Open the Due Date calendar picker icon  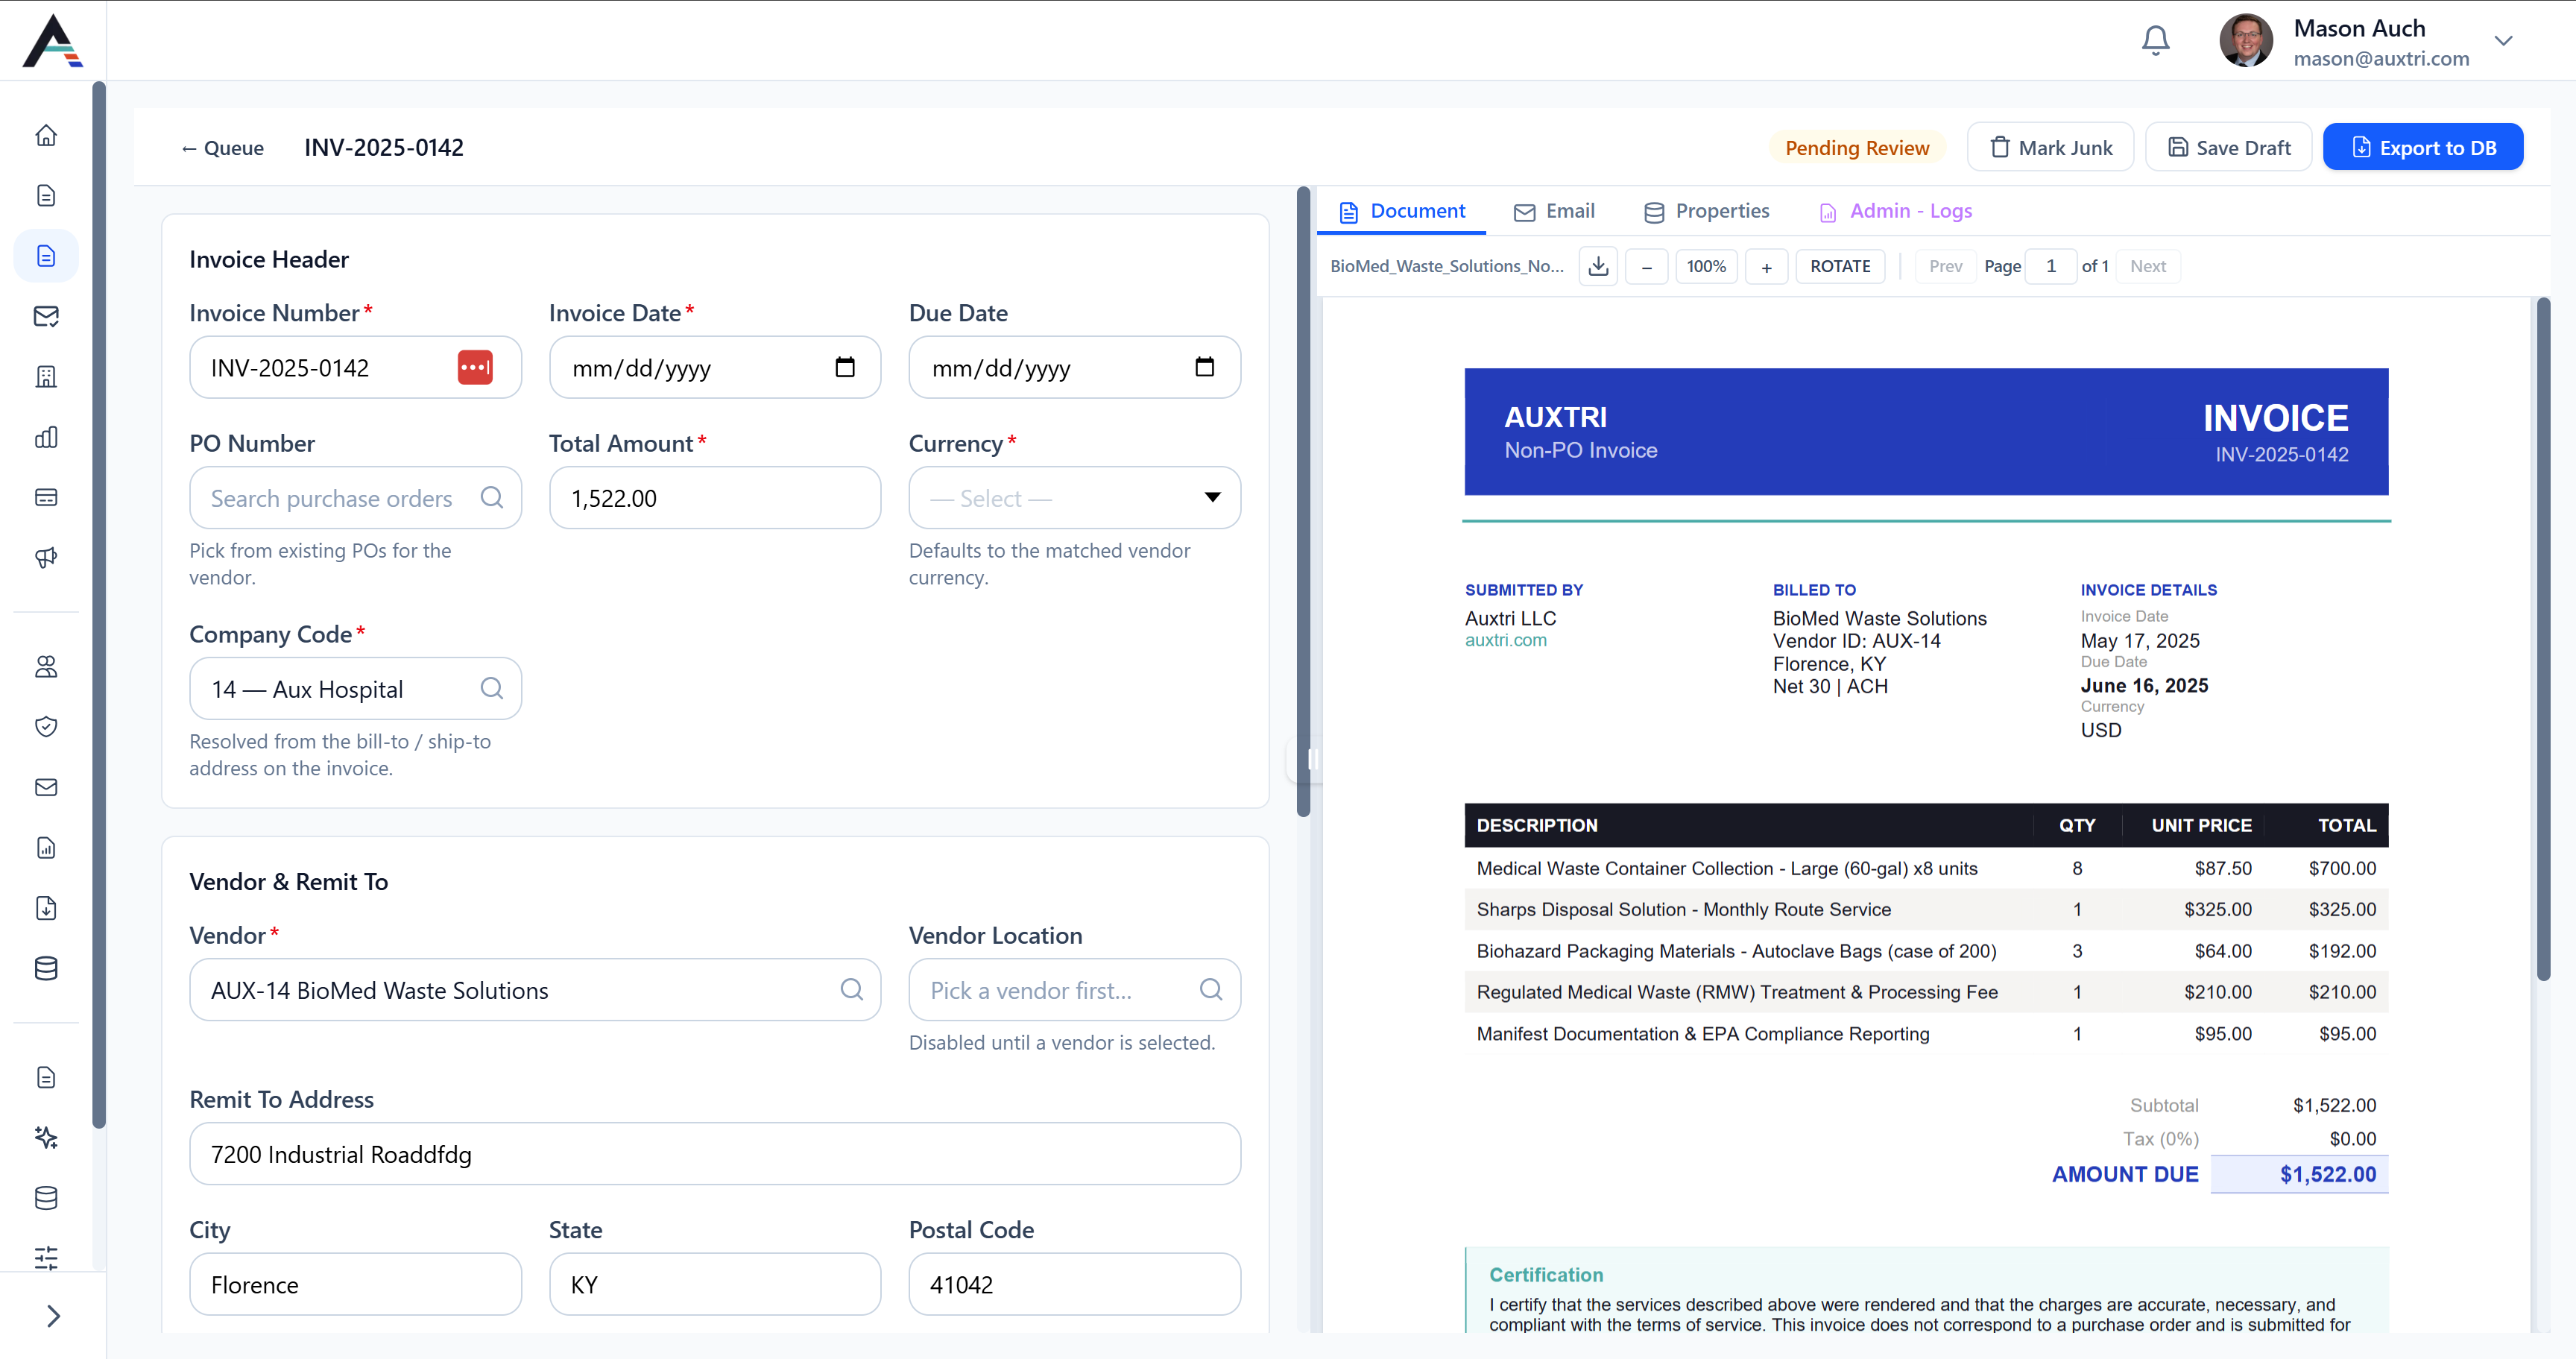pos(1204,367)
